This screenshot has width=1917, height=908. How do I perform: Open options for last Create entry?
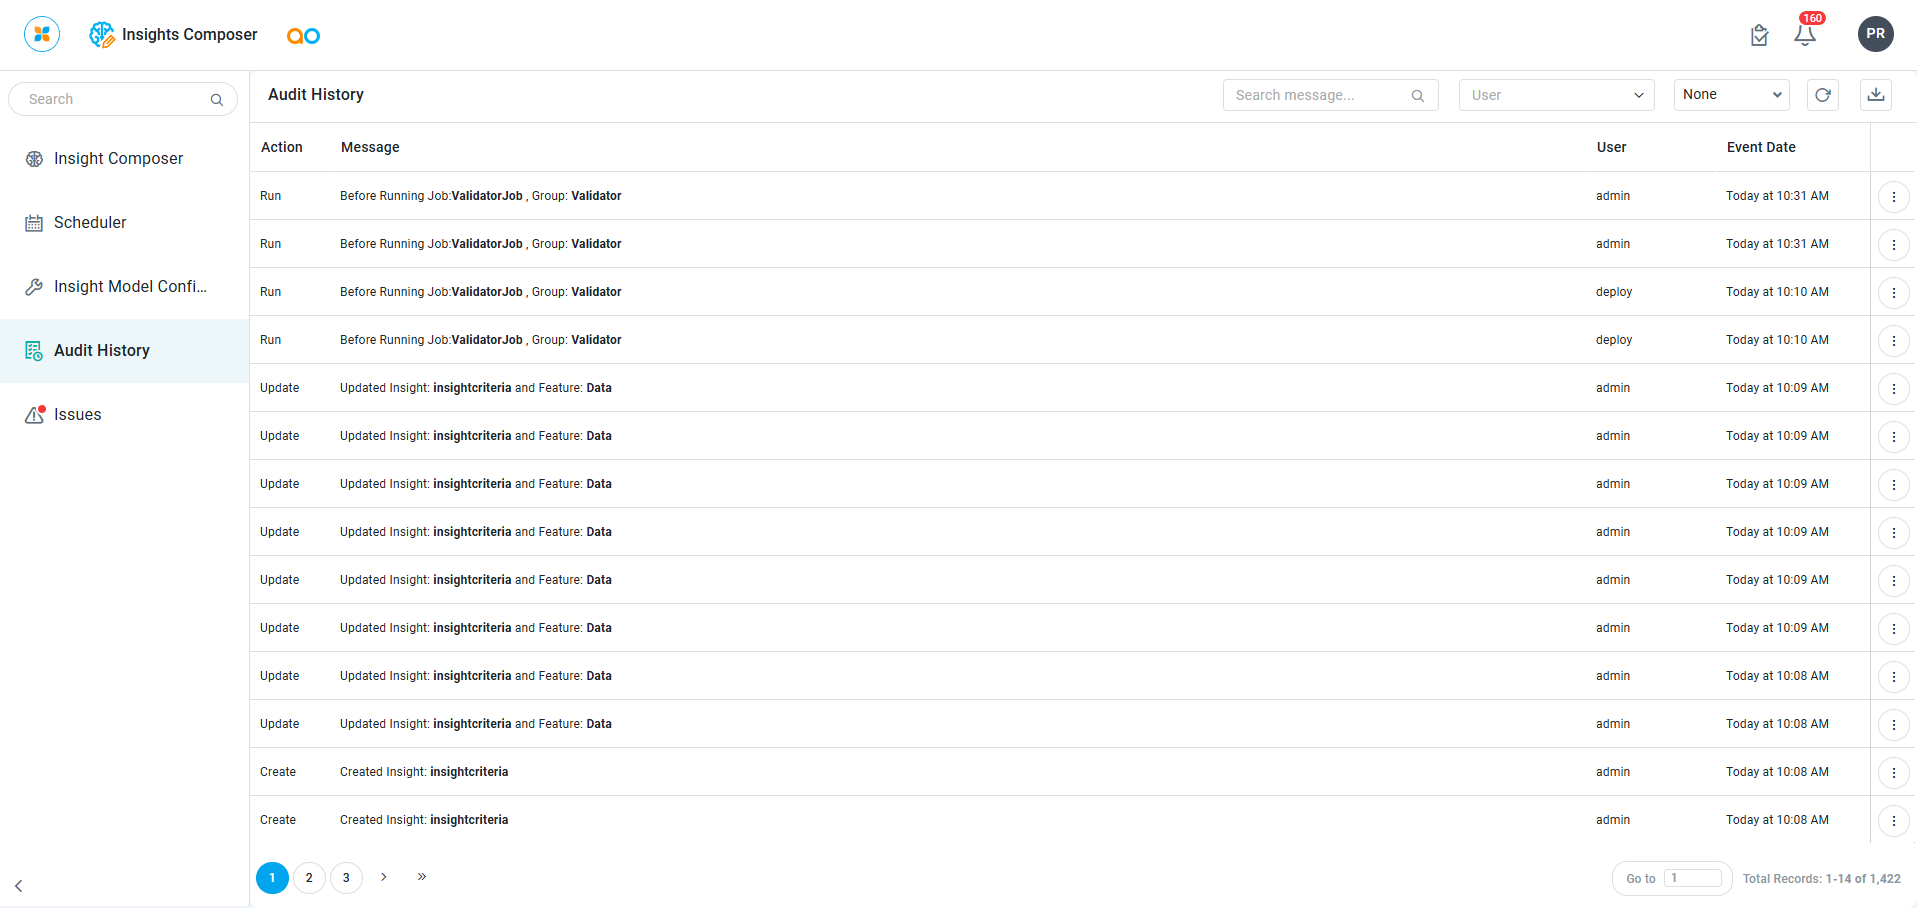click(x=1893, y=821)
